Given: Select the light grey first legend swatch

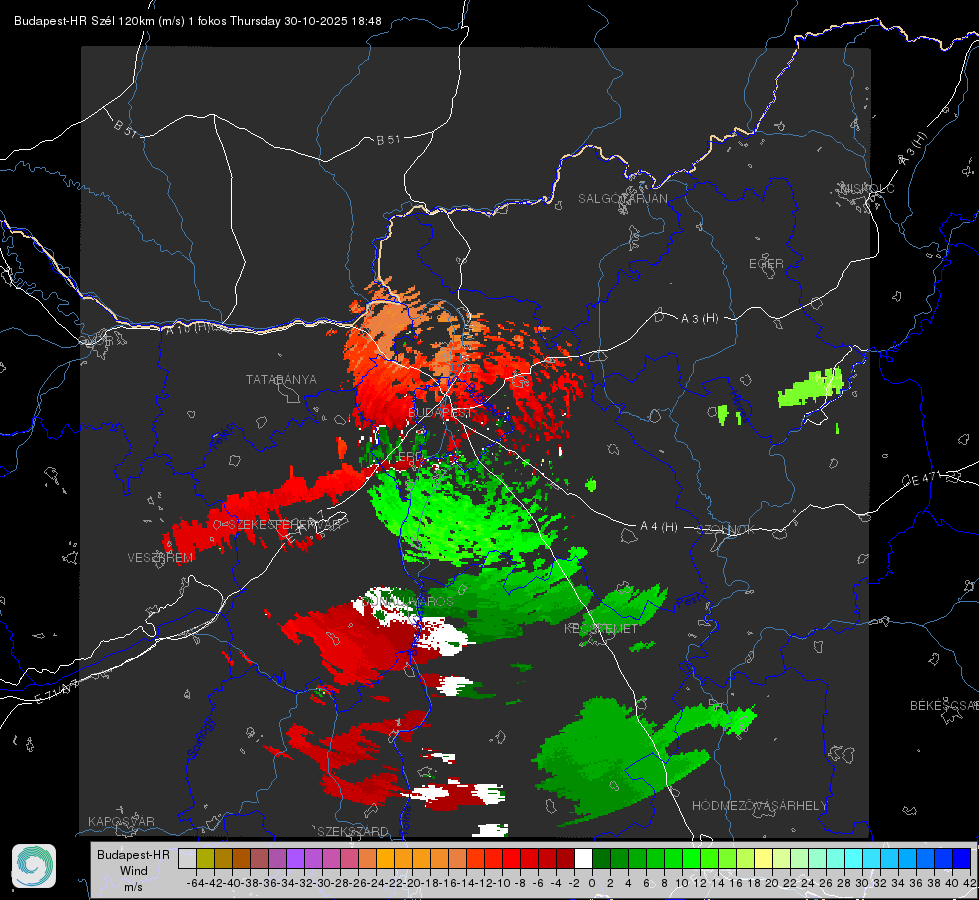Looking at the screenshot, I should (x=187, y=858).
